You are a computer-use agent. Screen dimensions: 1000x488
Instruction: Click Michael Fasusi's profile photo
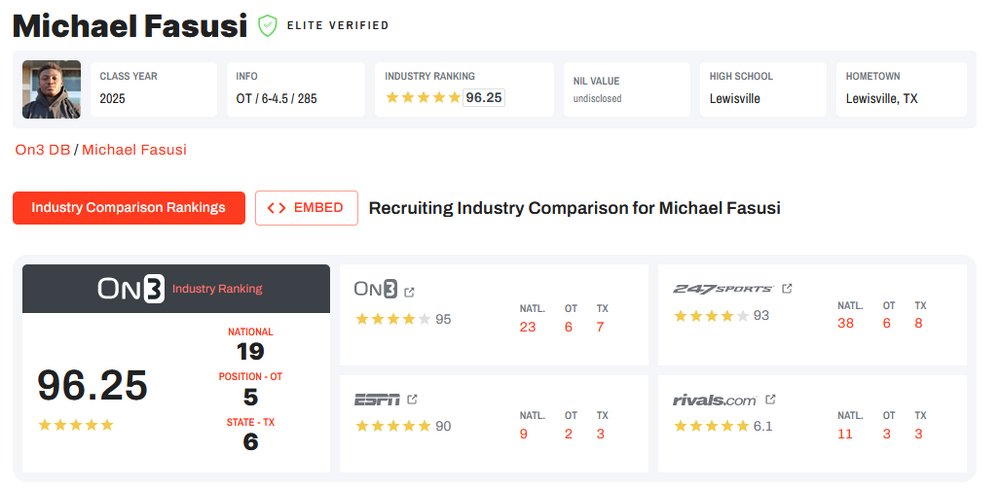click(51, 90)
